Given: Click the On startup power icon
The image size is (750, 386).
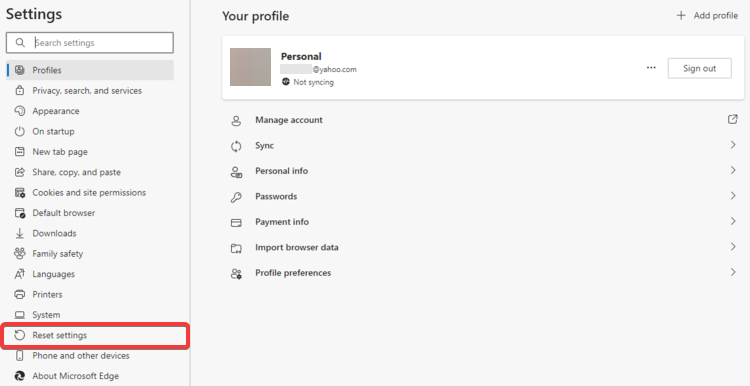Looking at the screenshot, I should click(20, 131).
